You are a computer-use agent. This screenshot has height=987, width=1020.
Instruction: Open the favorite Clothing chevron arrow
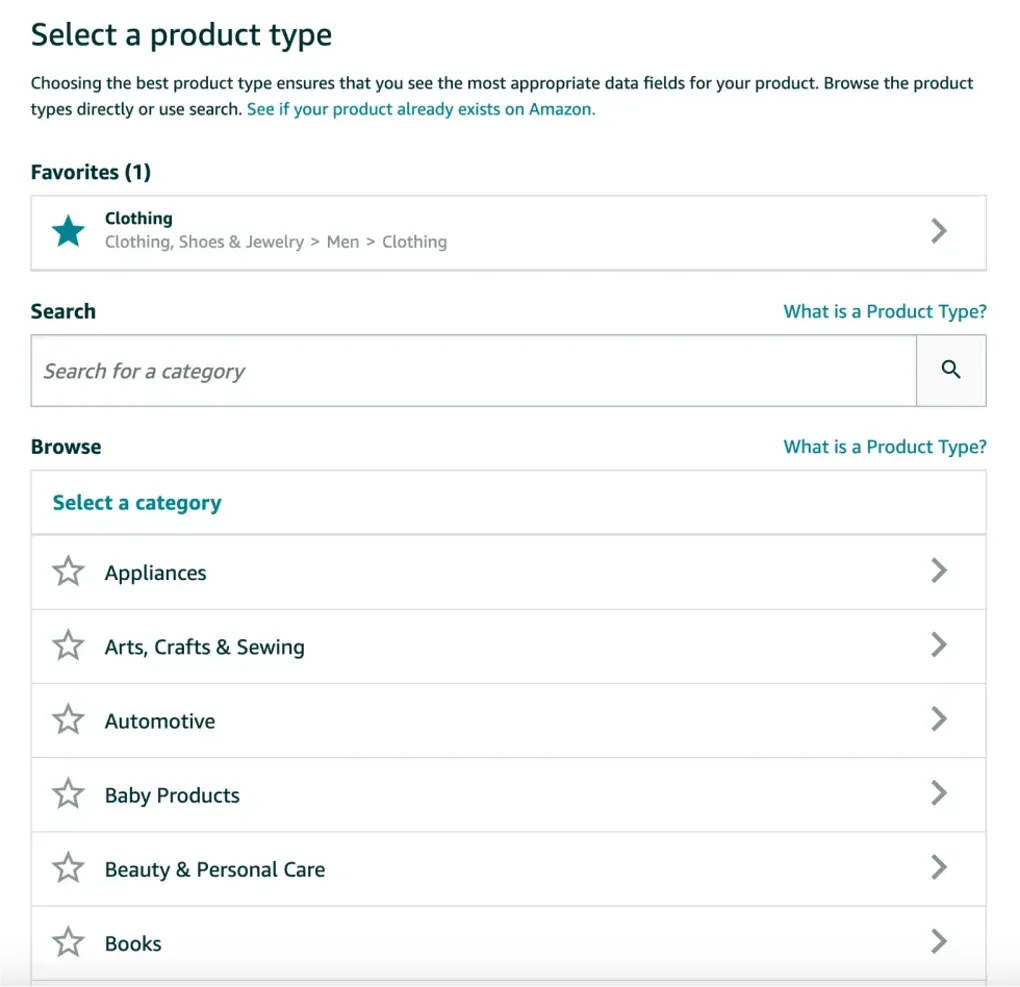click(938, 231)
